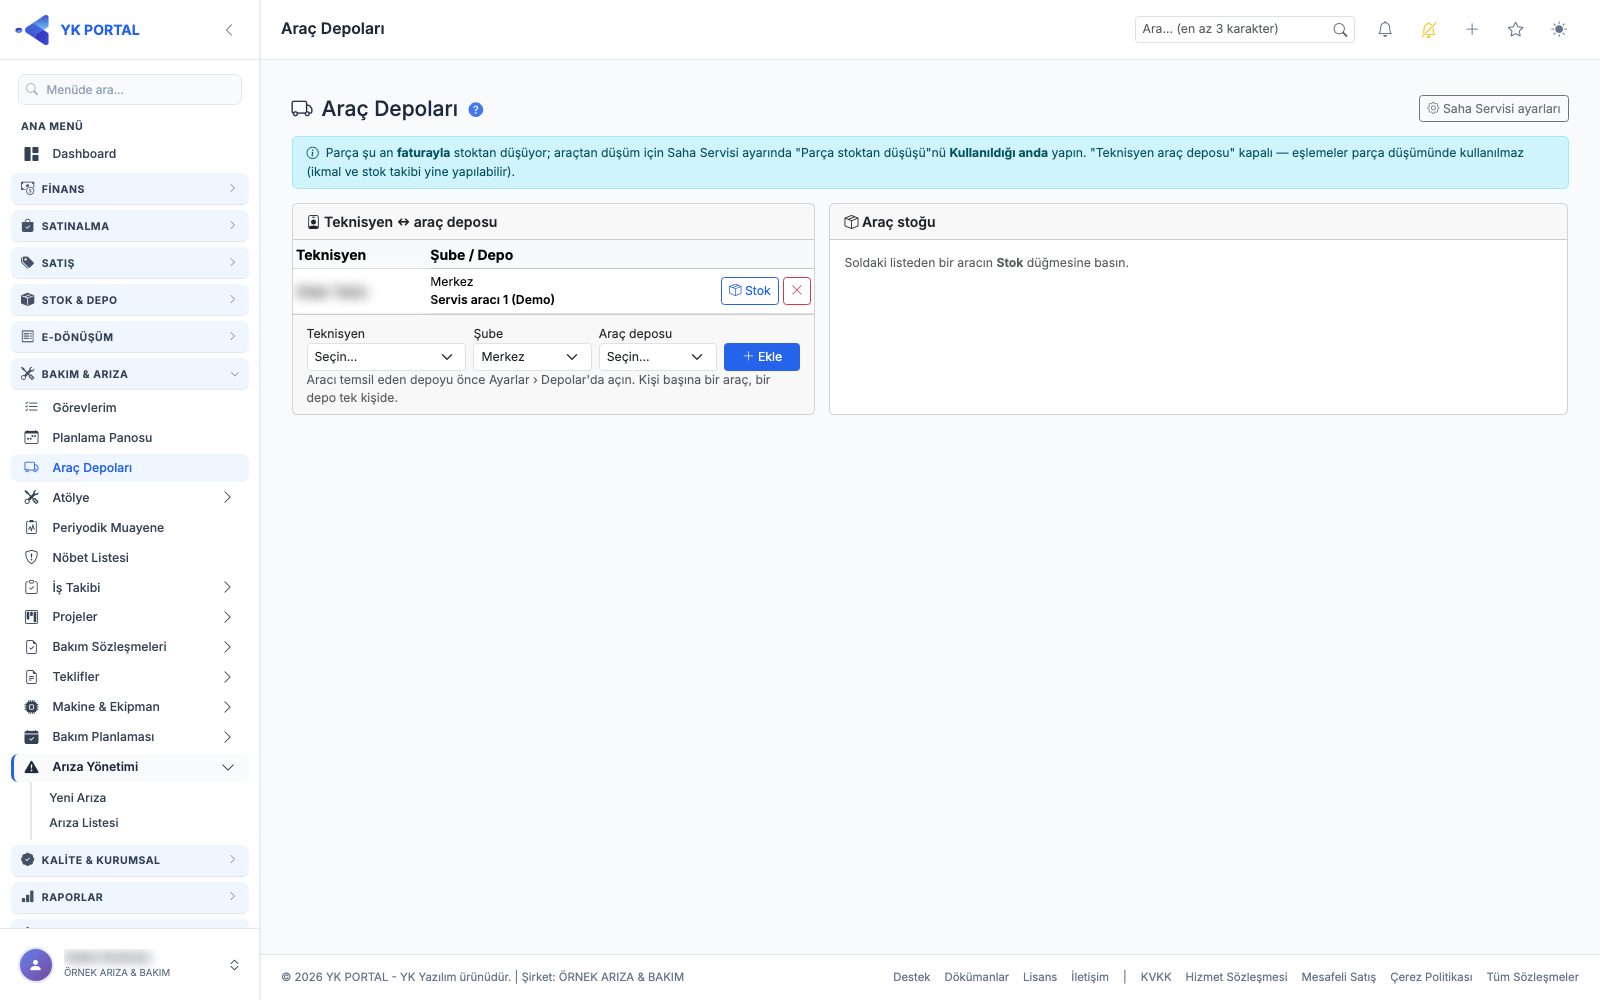
Task: Click the search magnifier icon in top bar
Action: coord(1340,30)
